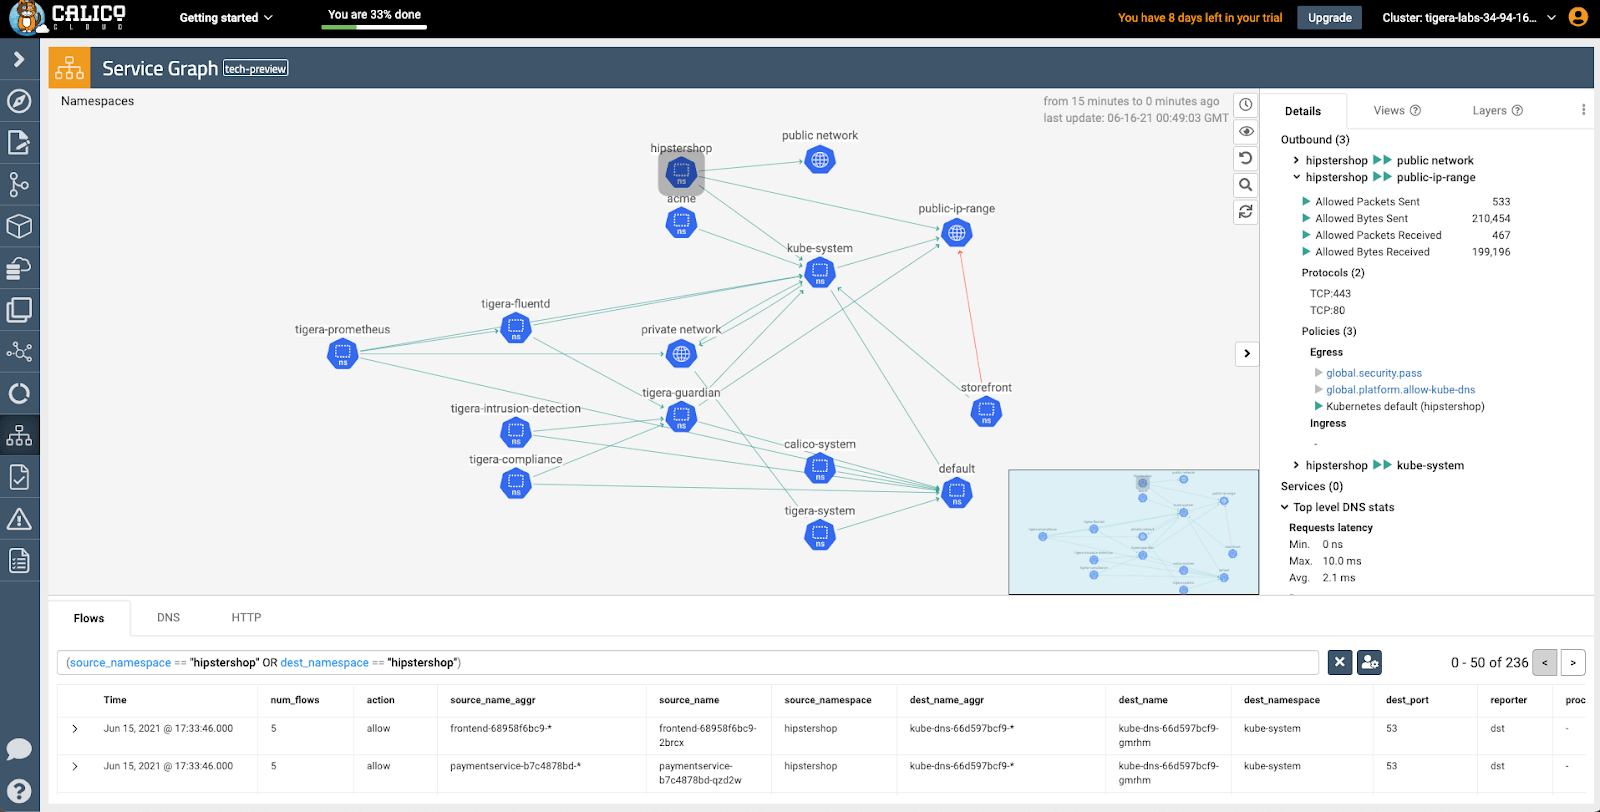
Task: Click the filter settings button beside clear
Action: point(1370,662)
